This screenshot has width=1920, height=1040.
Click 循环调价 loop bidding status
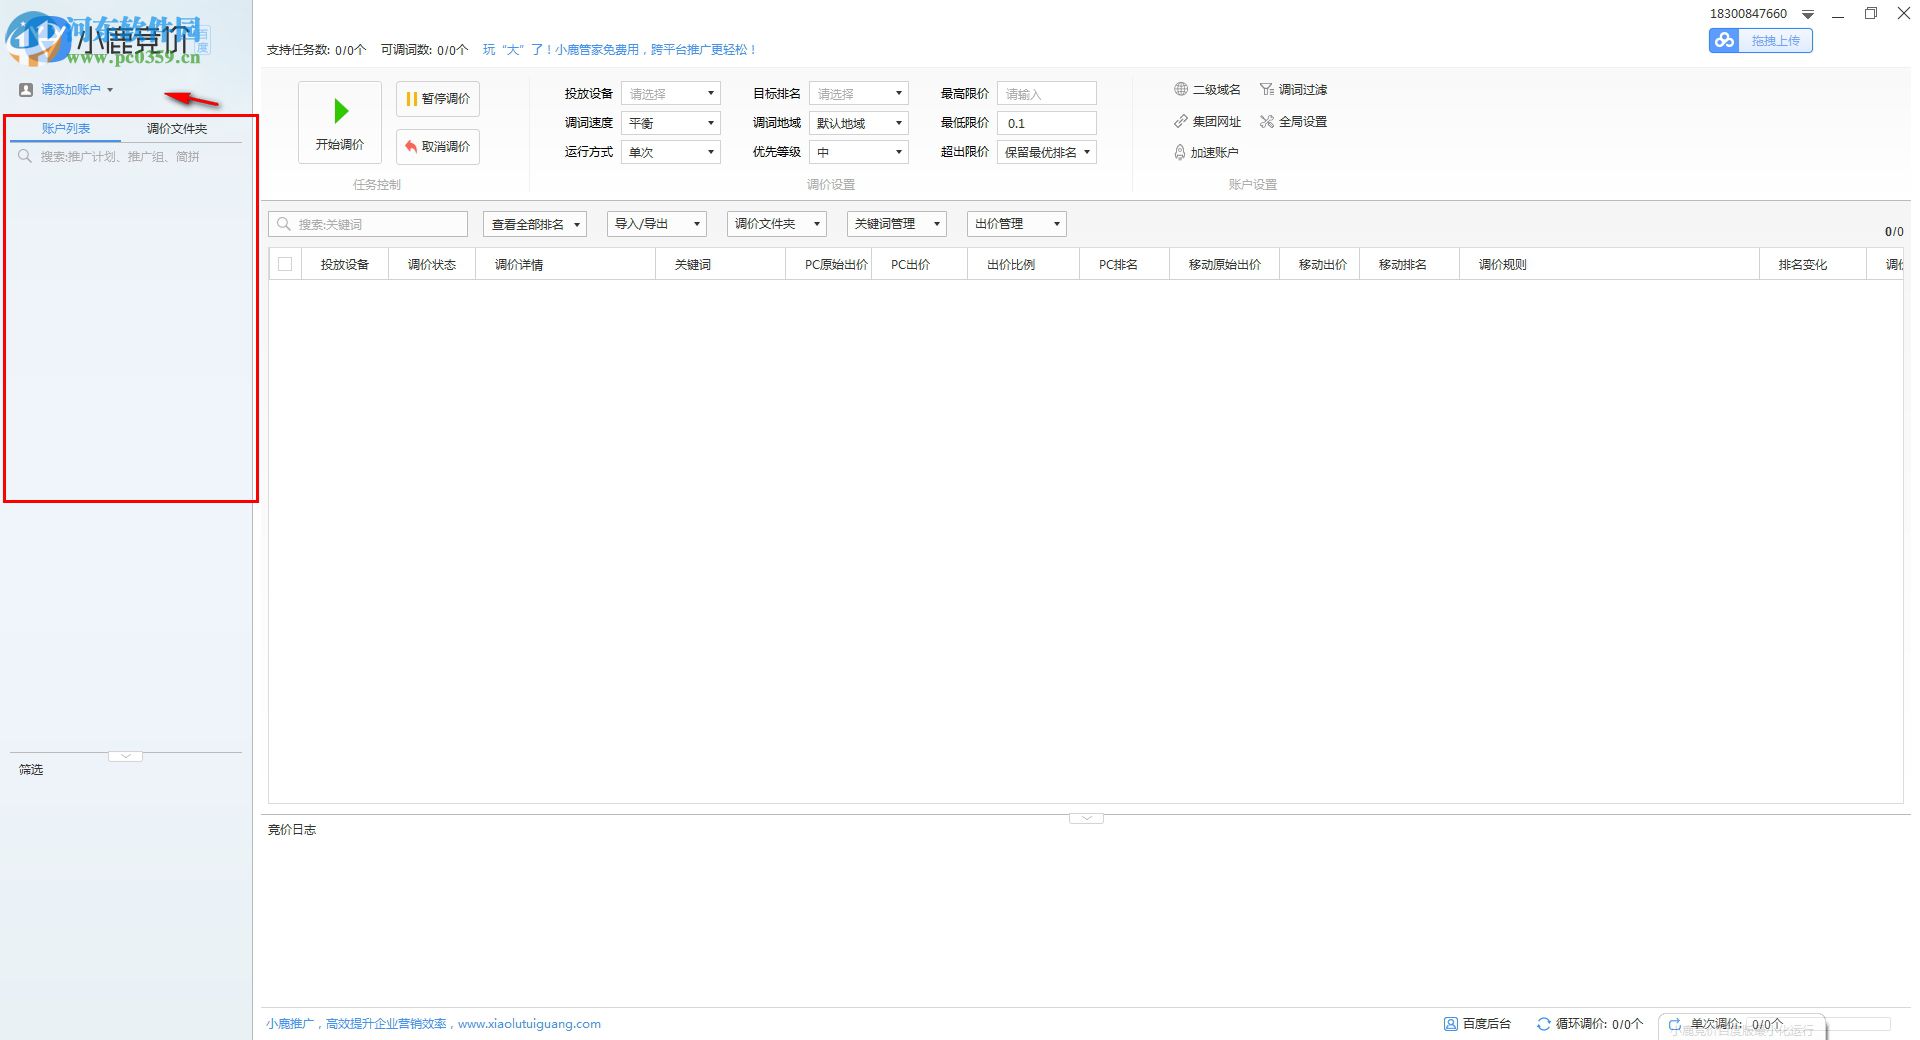pyautogui.click(x=1590, y=1024)
